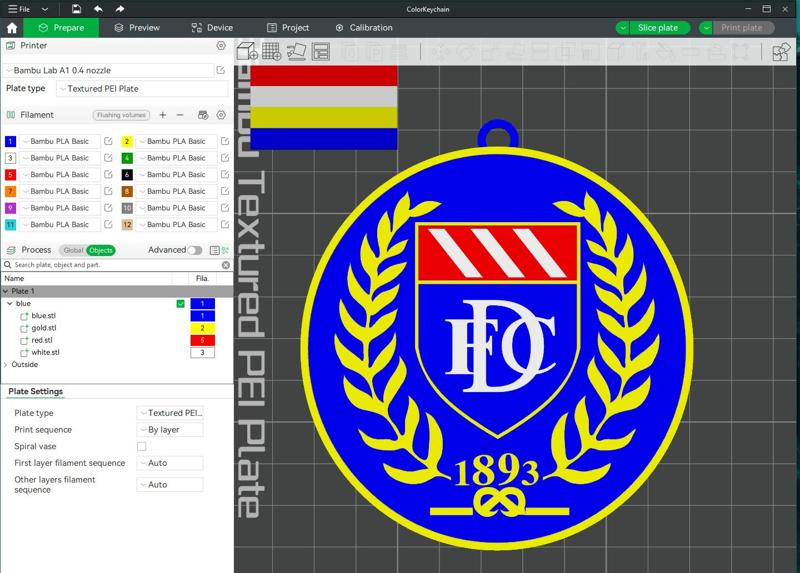Click the Slice plate button
Screen dimensions: 800x573
658,28
